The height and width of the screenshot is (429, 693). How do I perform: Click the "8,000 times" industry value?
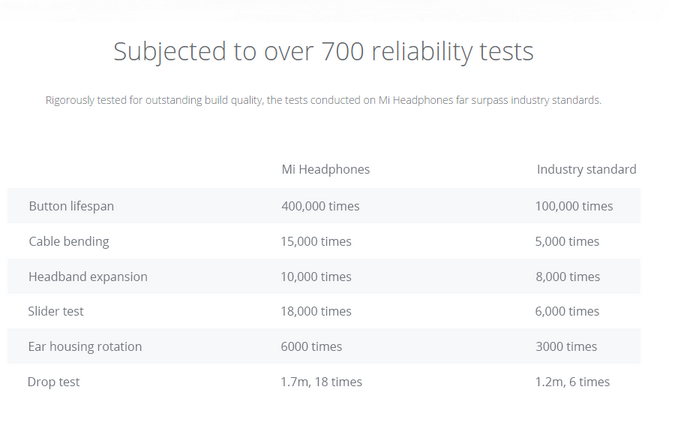pos(567,276)
